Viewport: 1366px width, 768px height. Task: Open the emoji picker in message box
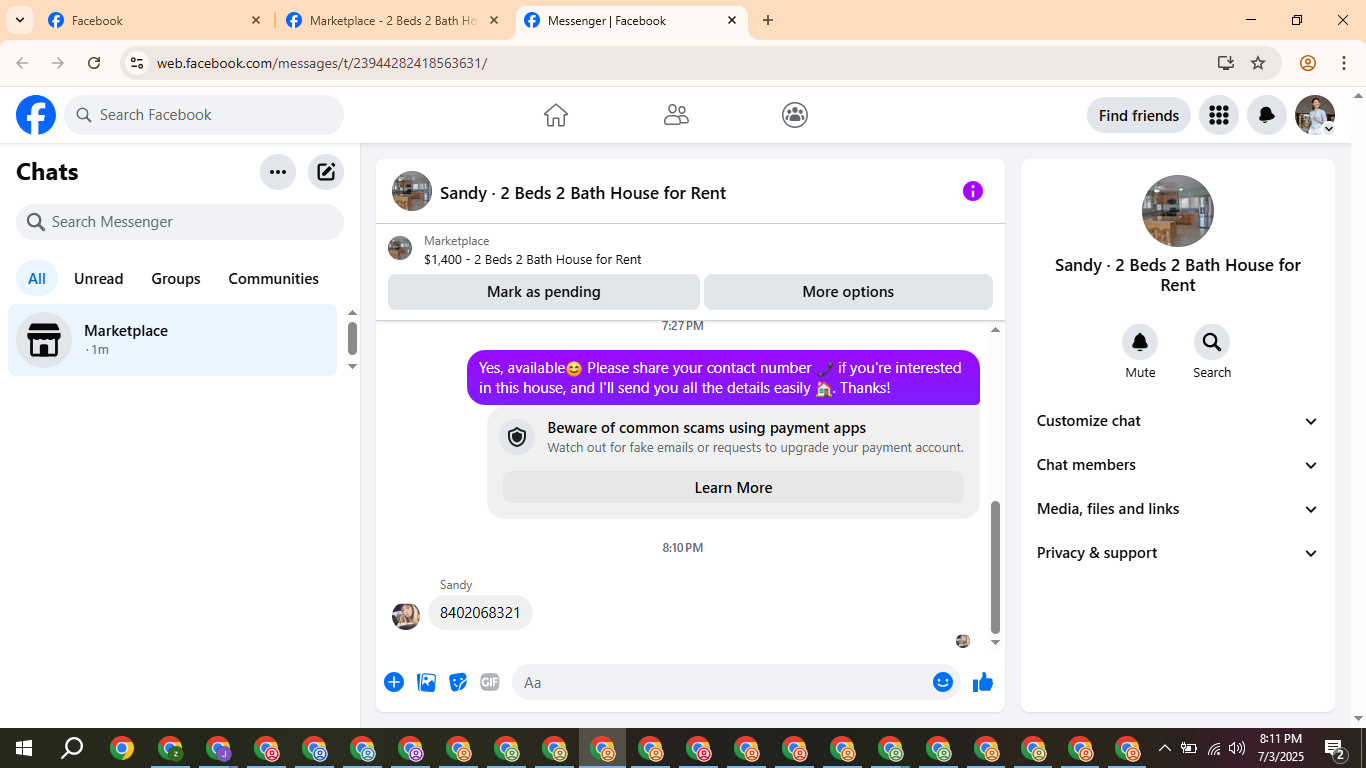click(x=942, y=682)
